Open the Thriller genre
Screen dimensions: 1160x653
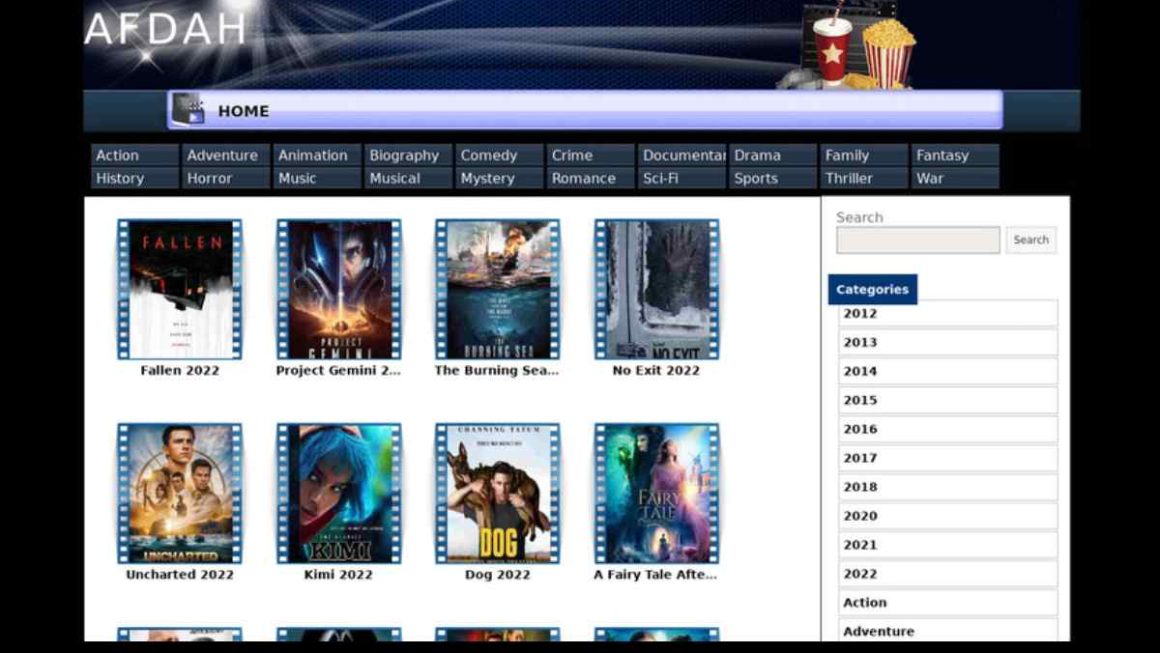[x=864, y=178]
